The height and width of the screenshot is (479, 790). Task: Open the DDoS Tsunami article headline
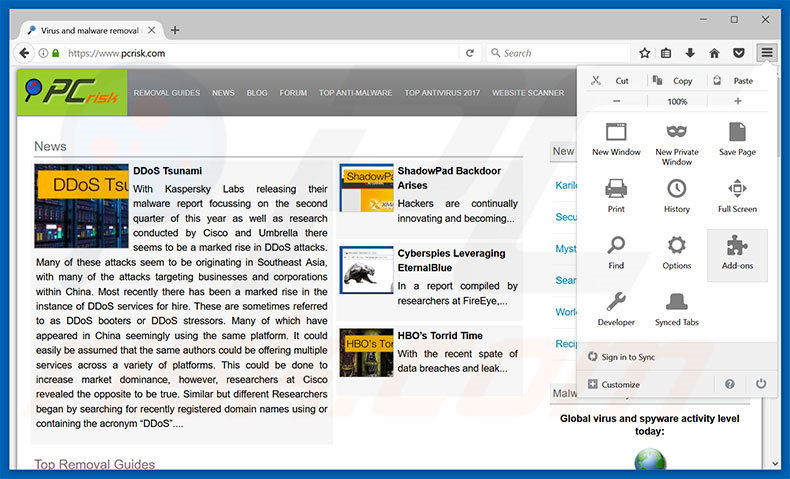pos(167,171)
